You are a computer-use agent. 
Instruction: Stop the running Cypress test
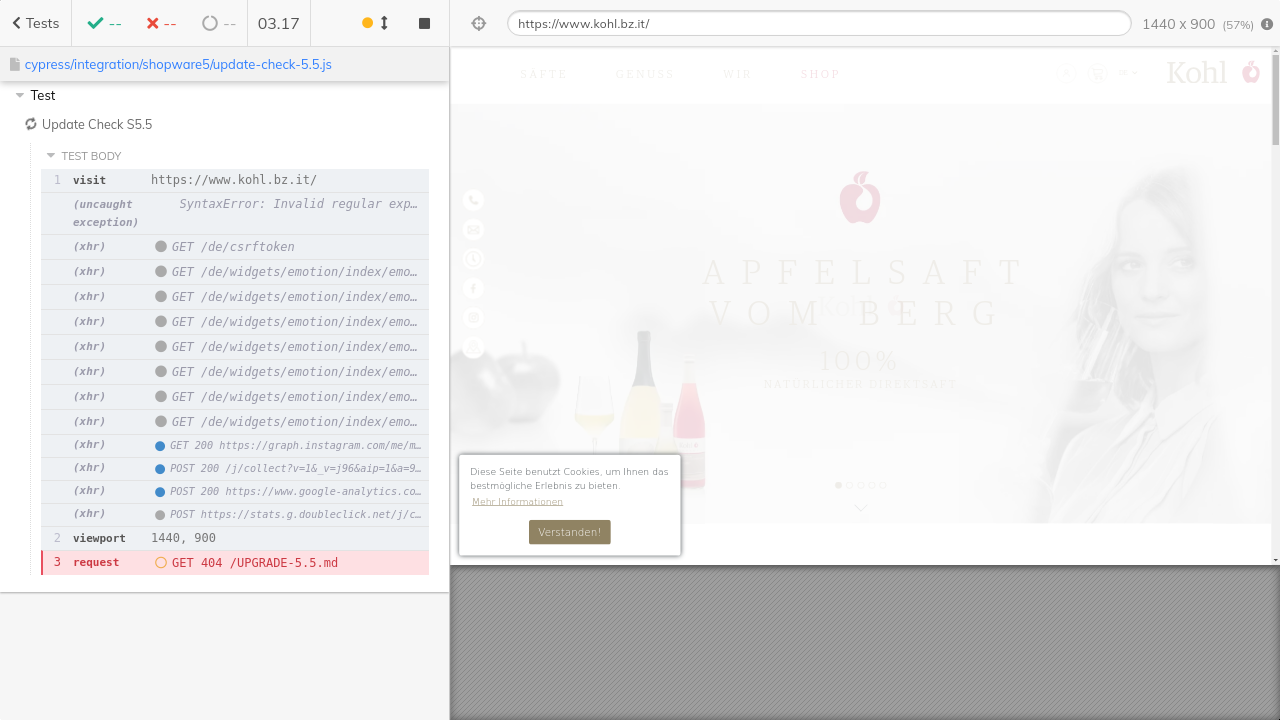(424, 23)
